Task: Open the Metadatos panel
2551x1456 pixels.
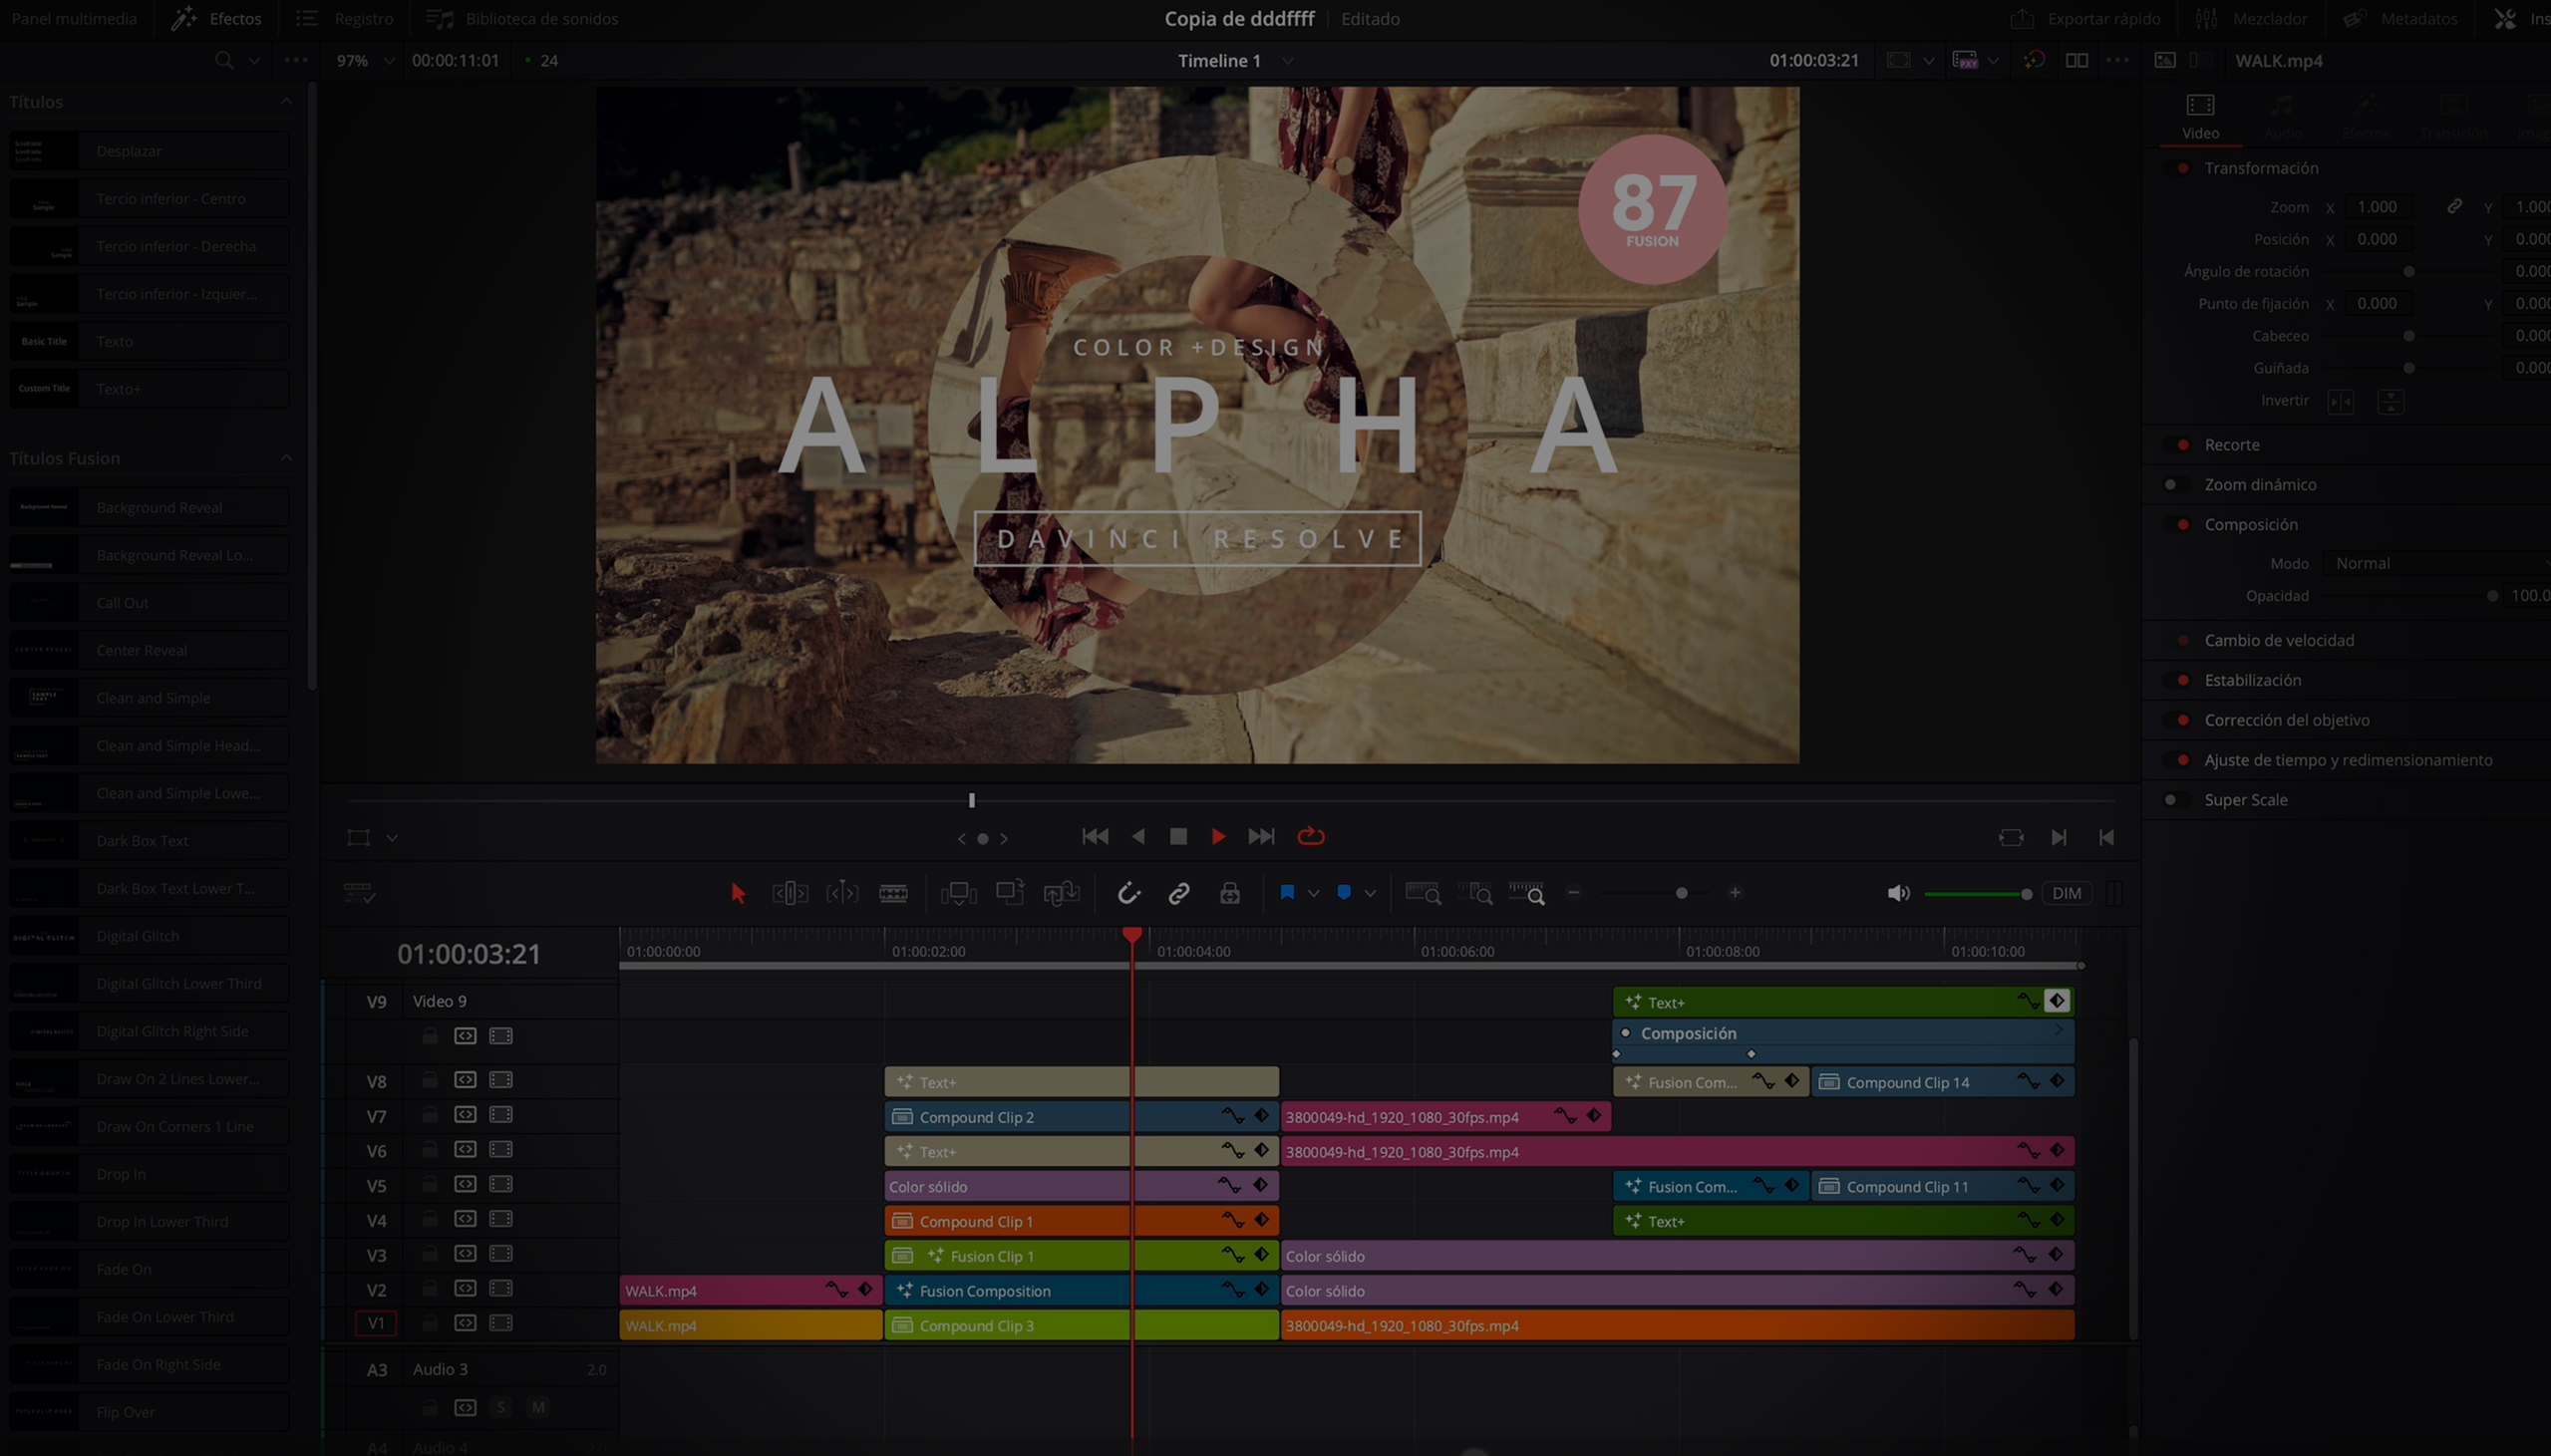Action: click(2400, 18)
